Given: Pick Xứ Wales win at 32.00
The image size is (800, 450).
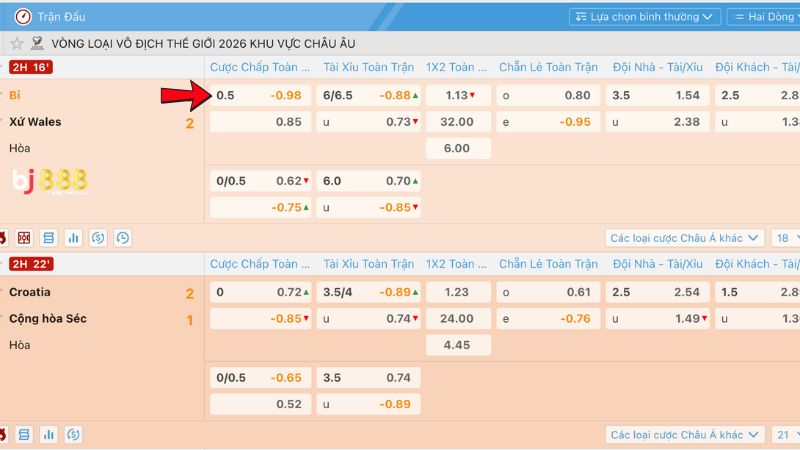Looking at the screenshot, I should pyautogui.click(x=458, y=122).
